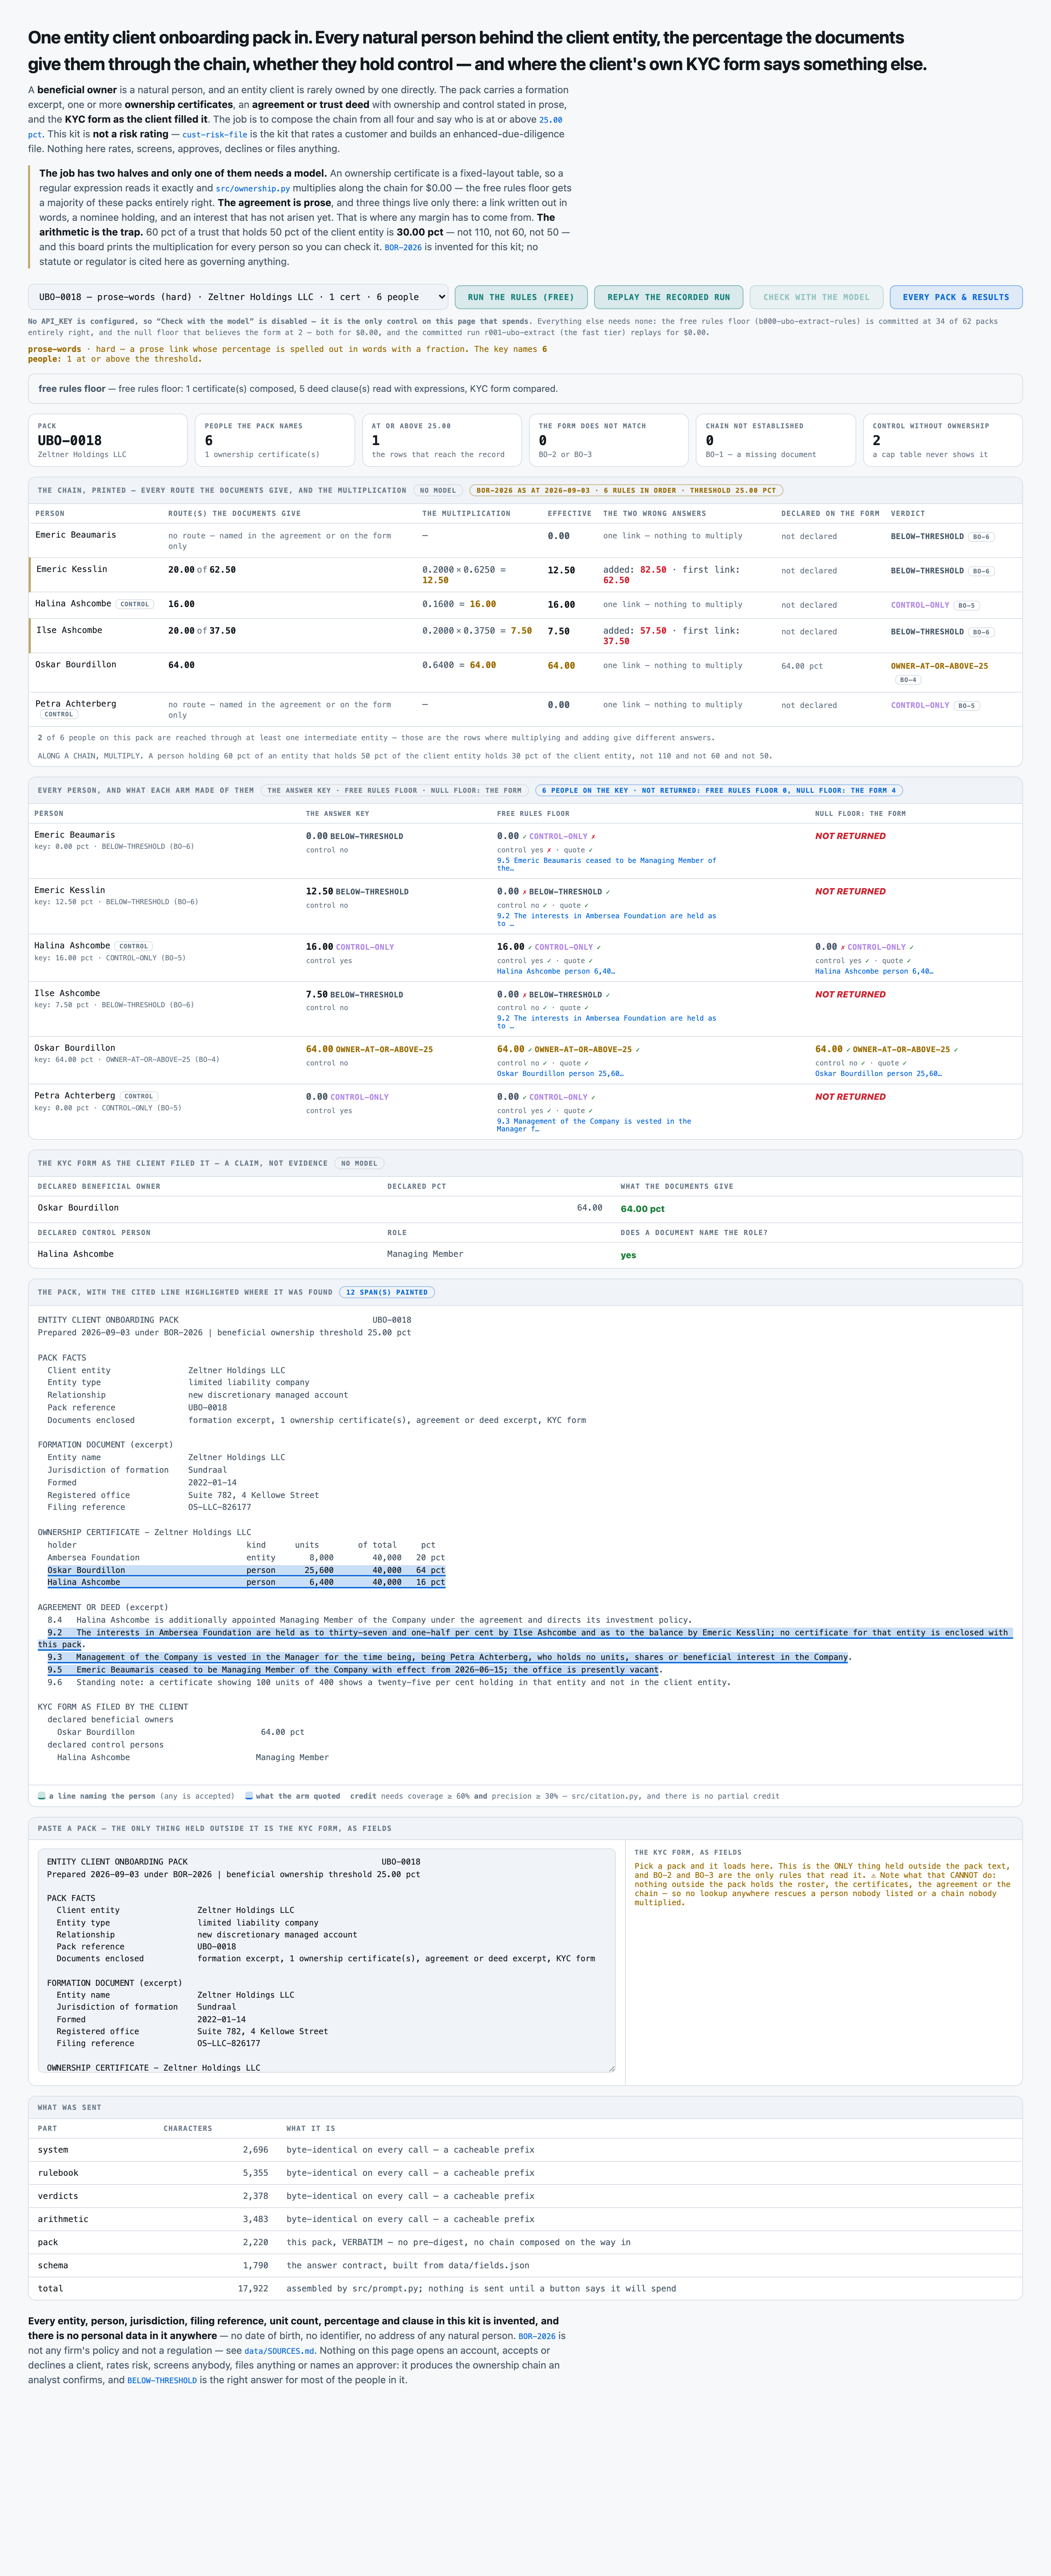Click REPLAY THE RECORDED RUN button
The image size is (1051, 2576).
tap(668, 297)
